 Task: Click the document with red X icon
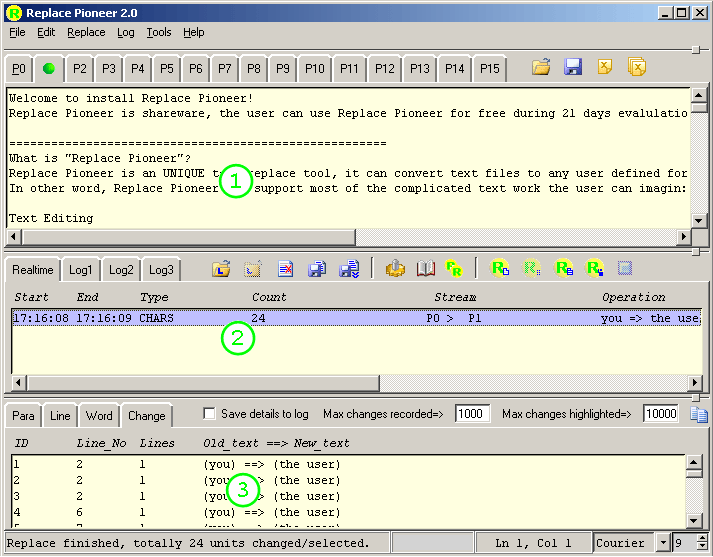[x=285, y=269]
